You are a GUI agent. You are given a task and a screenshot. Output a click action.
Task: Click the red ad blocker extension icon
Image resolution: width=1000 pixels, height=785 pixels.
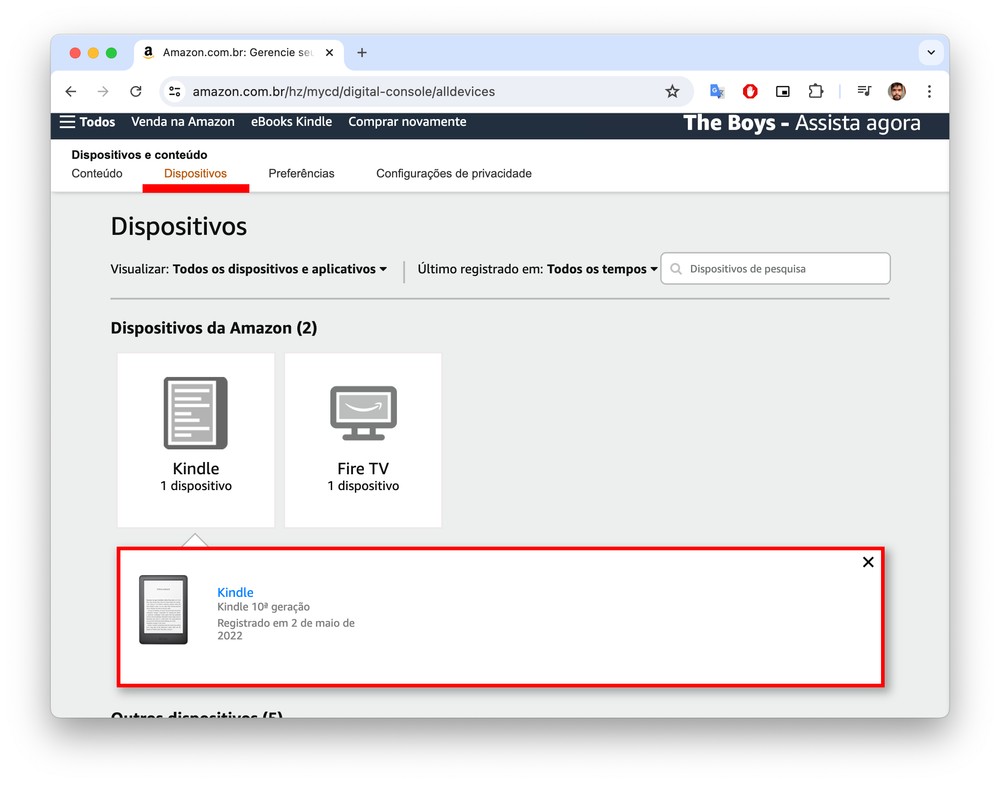(x=750, y=91)
